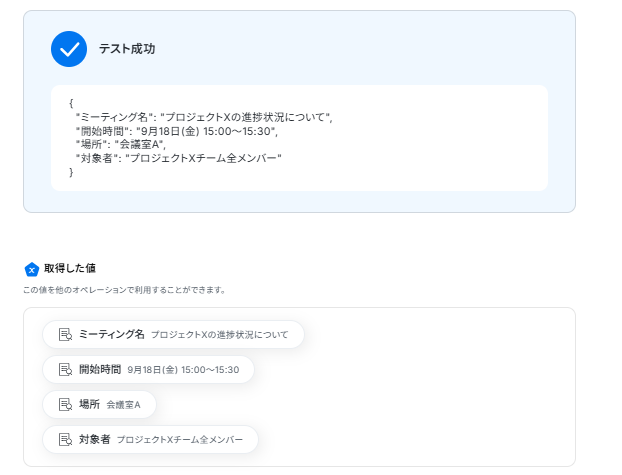
Task: Click the document icon in 対象者 chip
Action: [x=65, y=439]
